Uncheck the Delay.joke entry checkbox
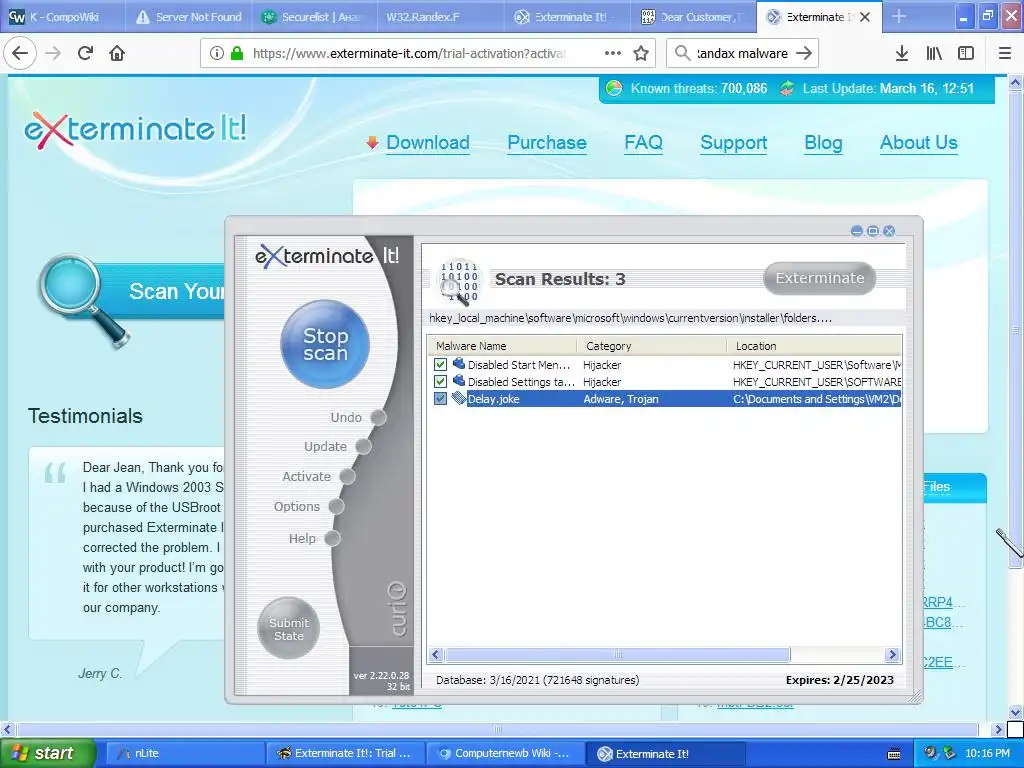 [440, 398]
